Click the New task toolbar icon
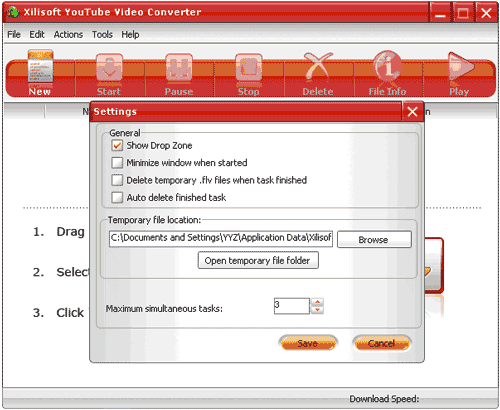500x410 pixels. [40, 67]
